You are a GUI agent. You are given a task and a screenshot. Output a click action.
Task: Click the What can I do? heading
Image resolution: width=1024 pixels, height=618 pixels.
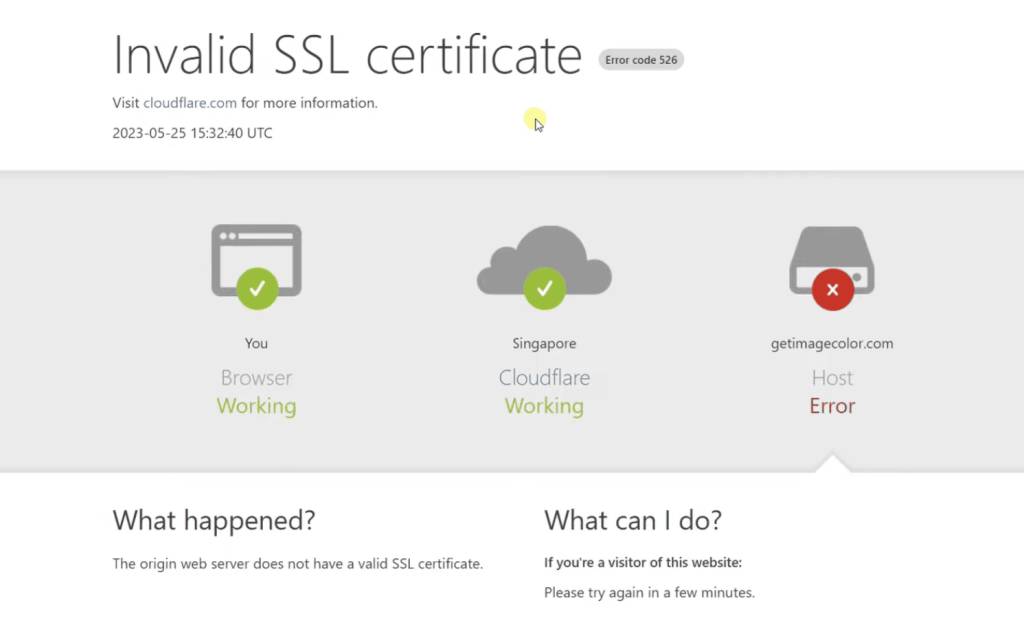tap(633, 520)
